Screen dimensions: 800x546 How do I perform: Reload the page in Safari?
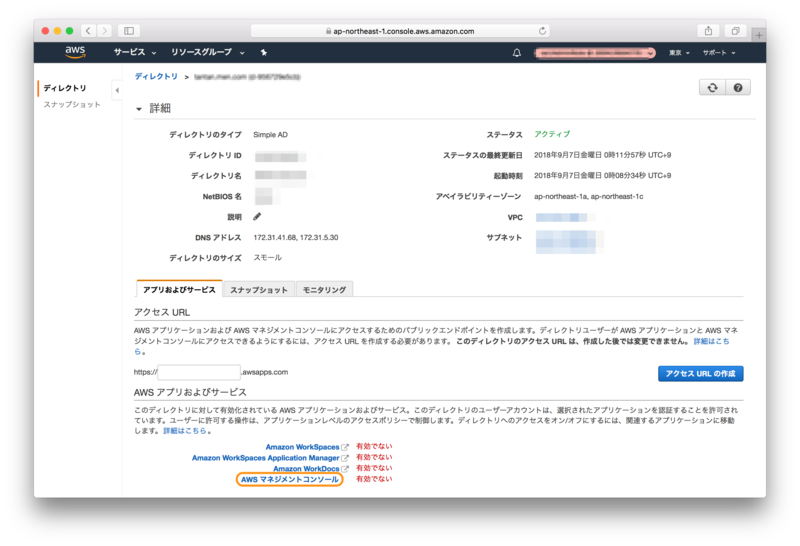coord(542,31)
